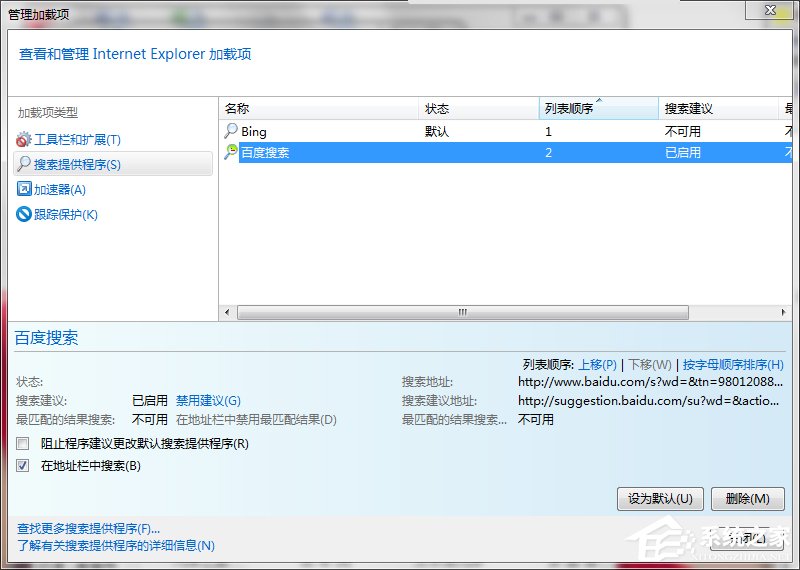Click the Tracking Protection blocked-circle icon

pos(24,214)
